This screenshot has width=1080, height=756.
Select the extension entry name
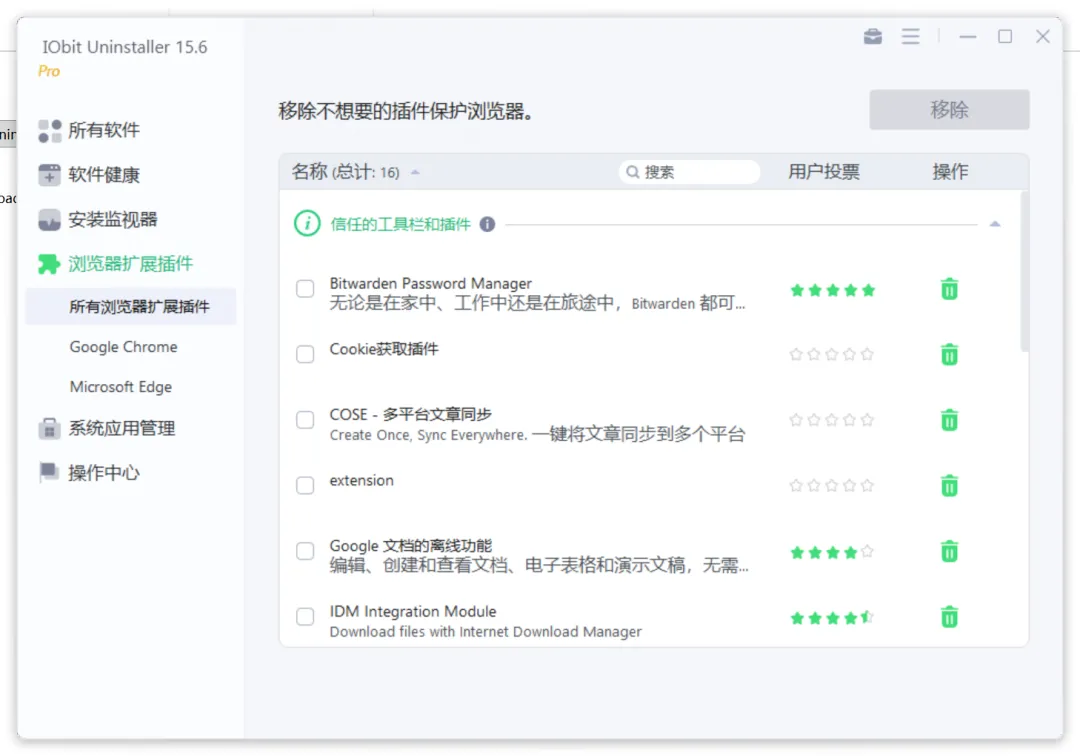click(362, 481)
